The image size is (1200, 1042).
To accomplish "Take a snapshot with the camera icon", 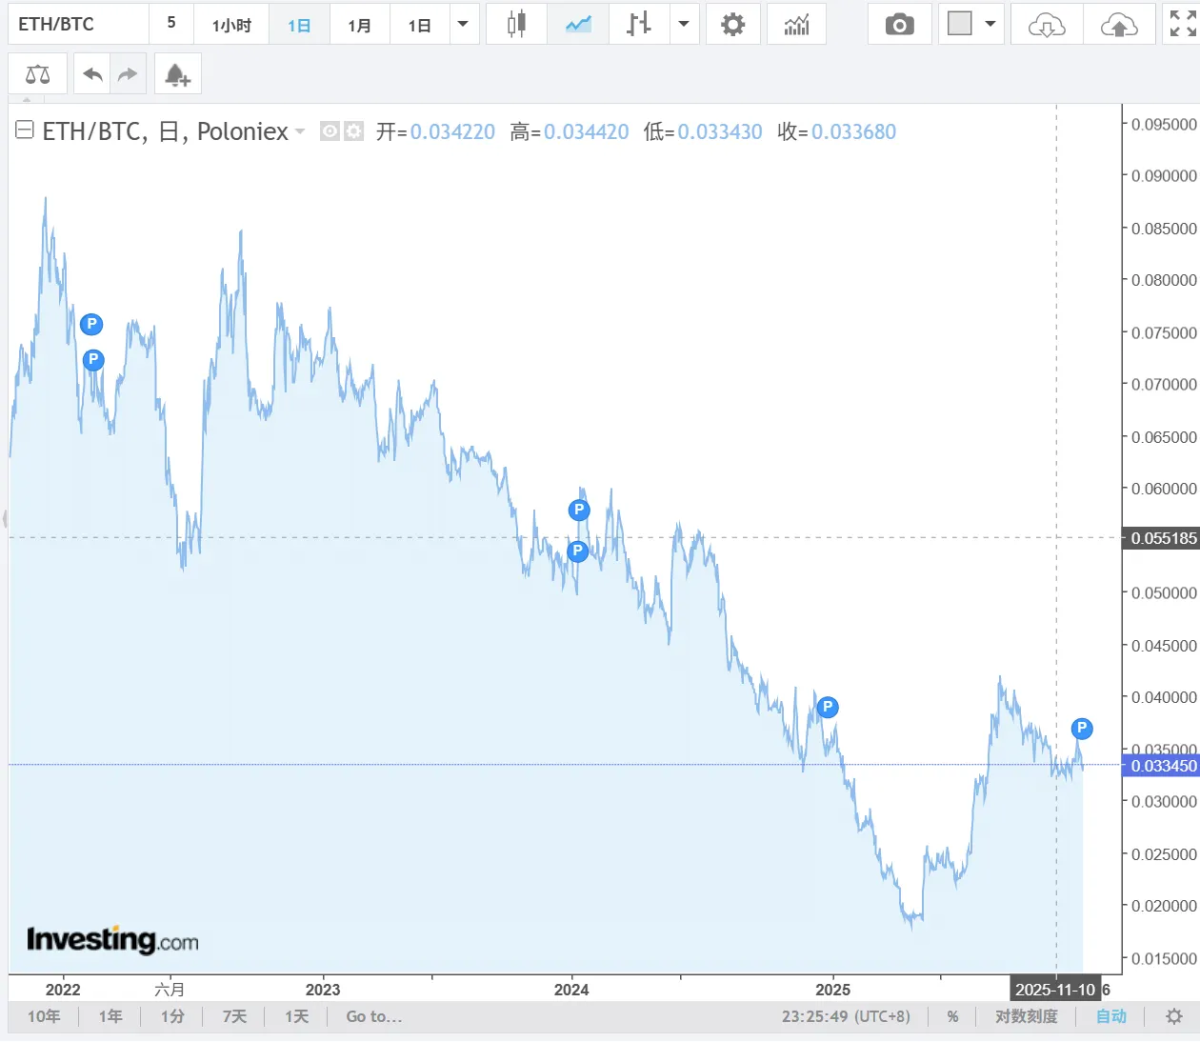I will point(899,24).
